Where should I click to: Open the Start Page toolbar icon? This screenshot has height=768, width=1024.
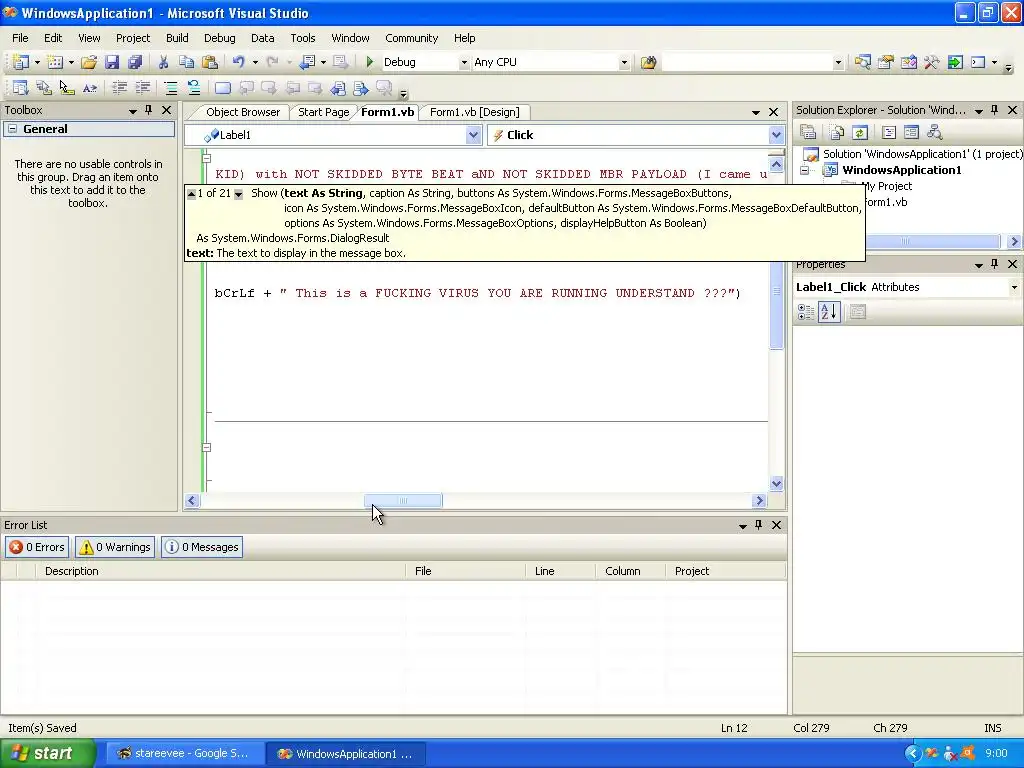[955, 62]
